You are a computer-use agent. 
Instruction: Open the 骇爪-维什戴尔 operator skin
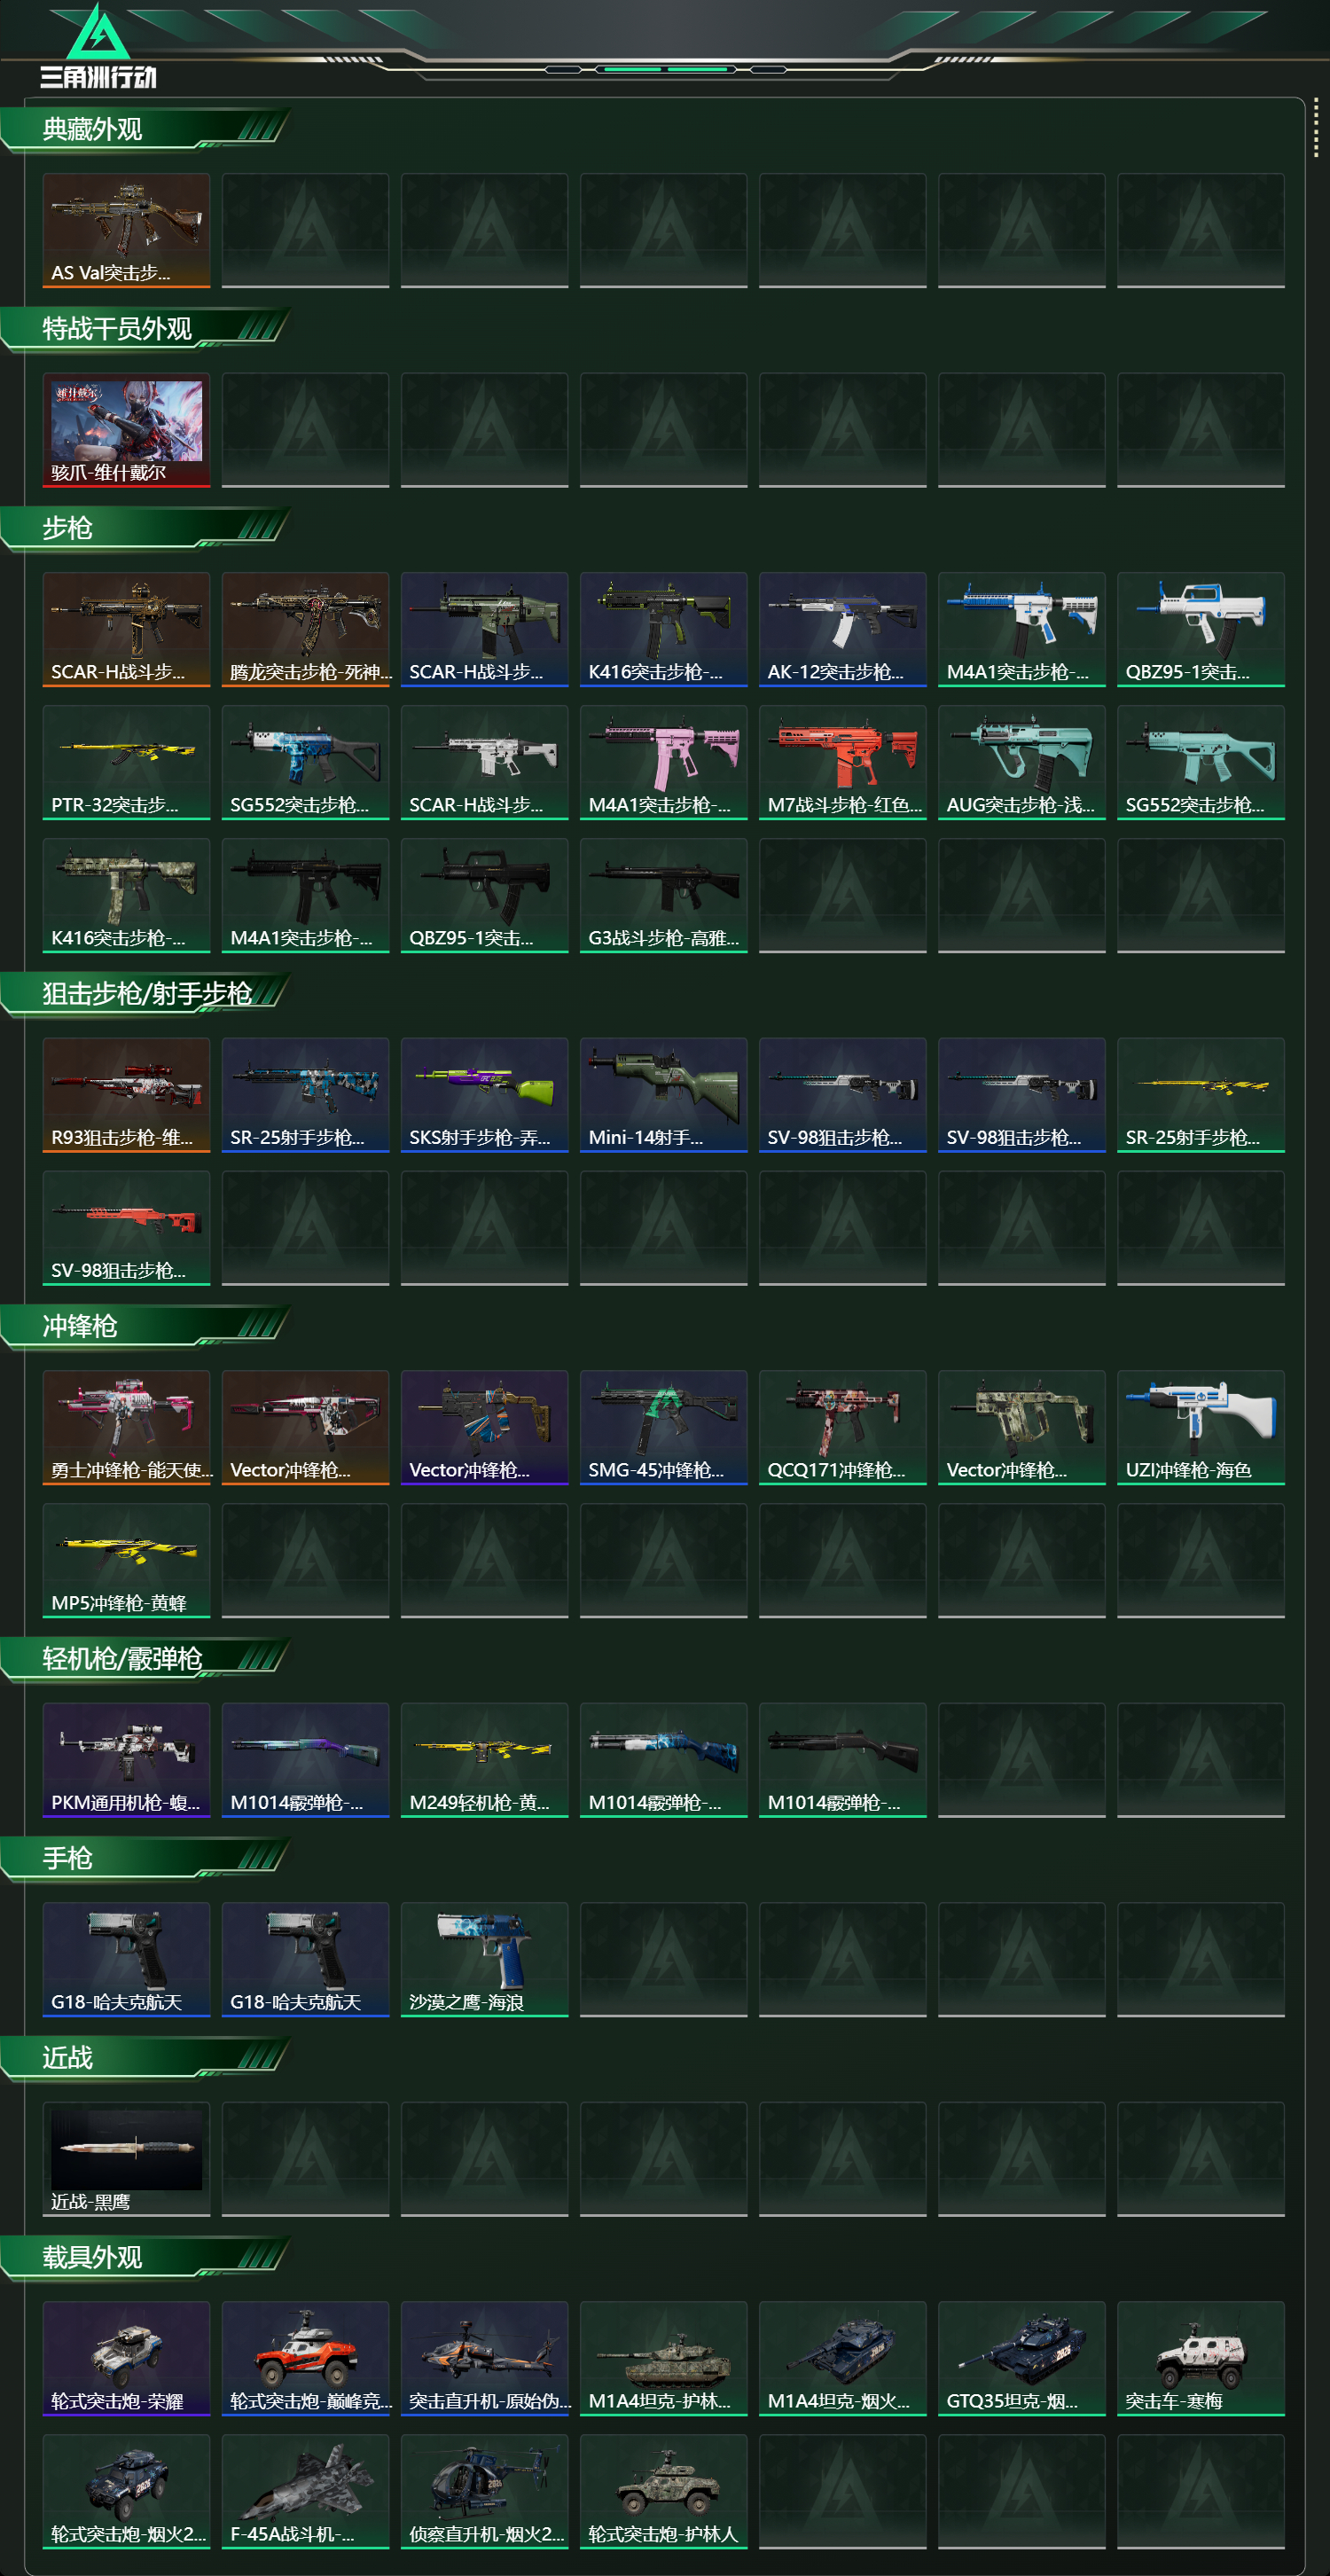pyautogui.click(x=126, y=430)
